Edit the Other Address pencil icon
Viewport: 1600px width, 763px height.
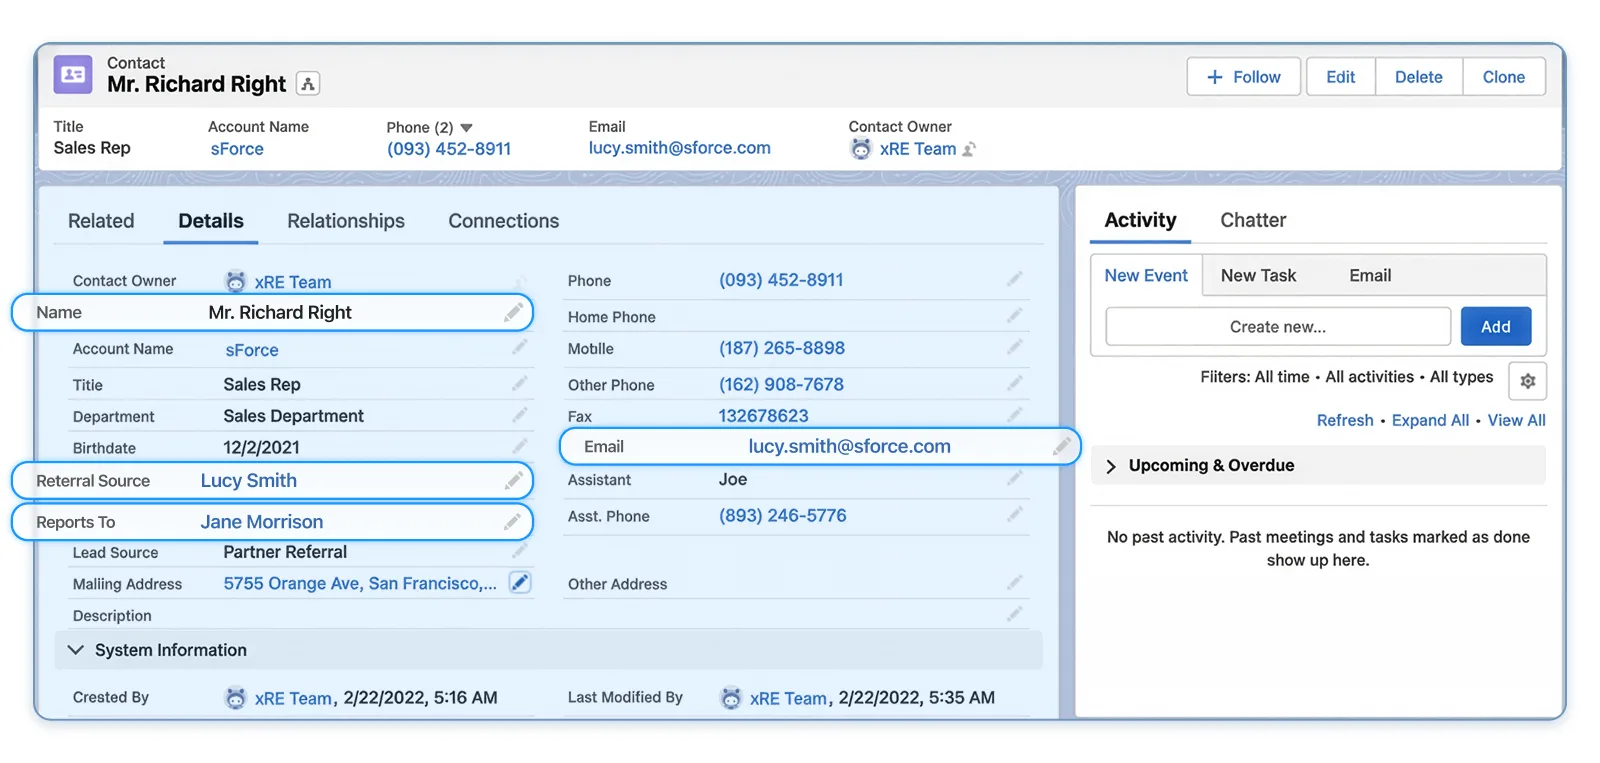1014,583
